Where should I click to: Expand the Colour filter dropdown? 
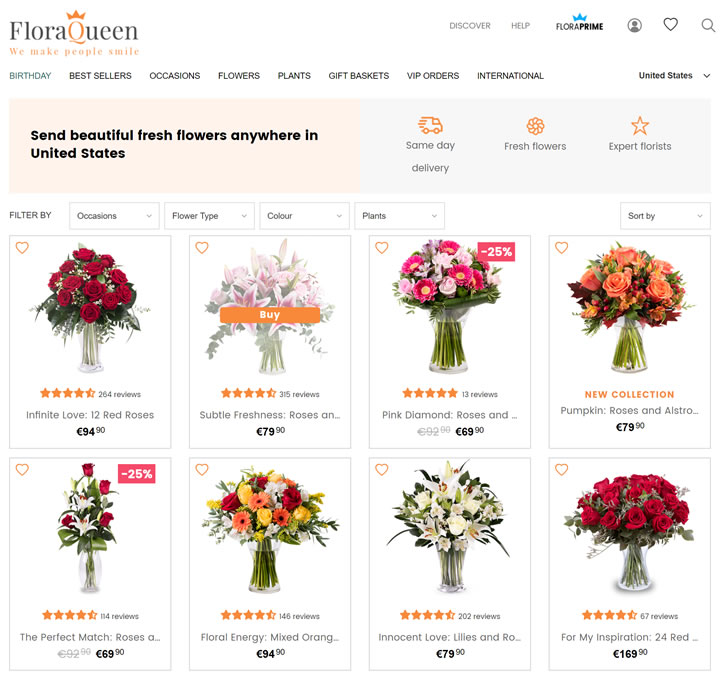(x=304, y=216)
